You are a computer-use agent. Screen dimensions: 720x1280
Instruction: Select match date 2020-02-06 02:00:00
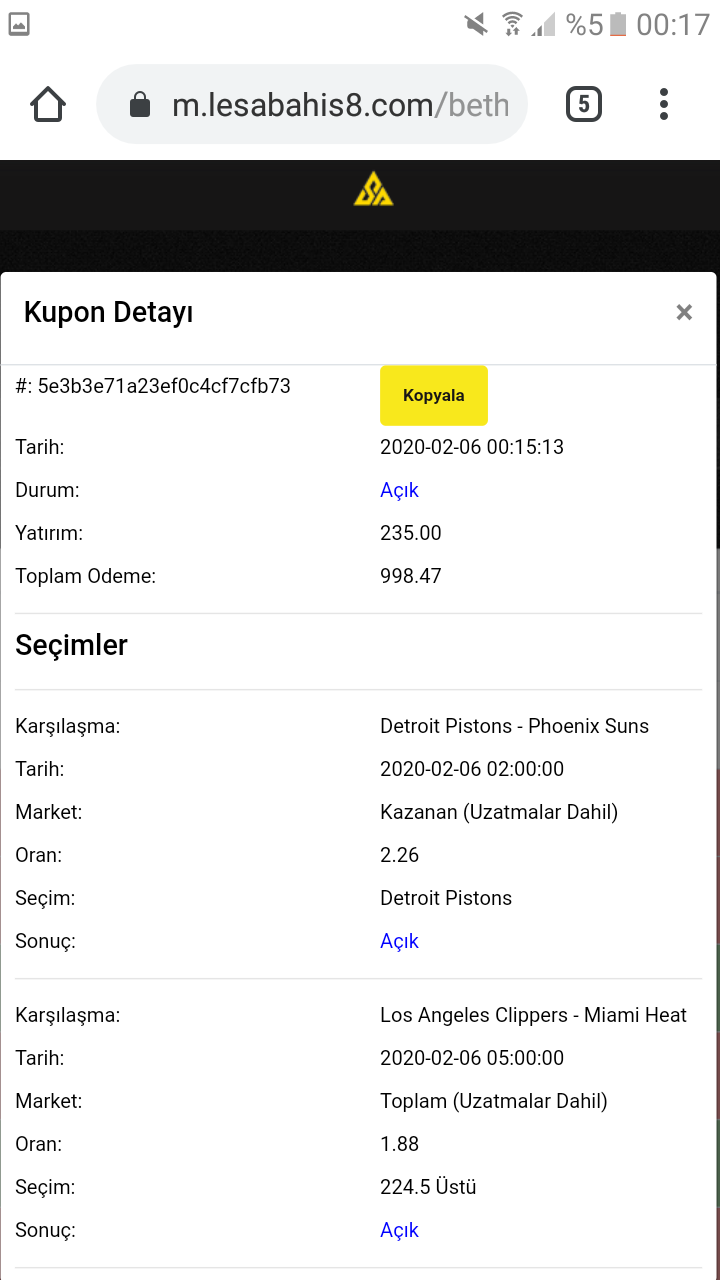pyautogui.click(x=472, y=769)
